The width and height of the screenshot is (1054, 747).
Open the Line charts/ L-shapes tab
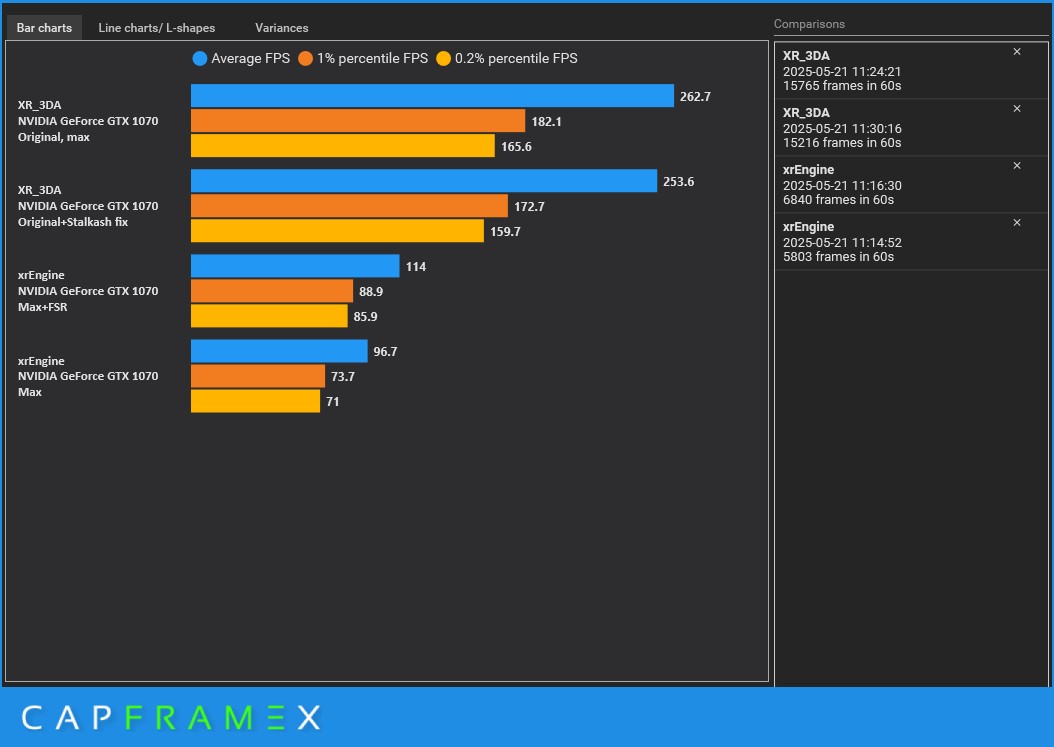[x=157, y=28]
